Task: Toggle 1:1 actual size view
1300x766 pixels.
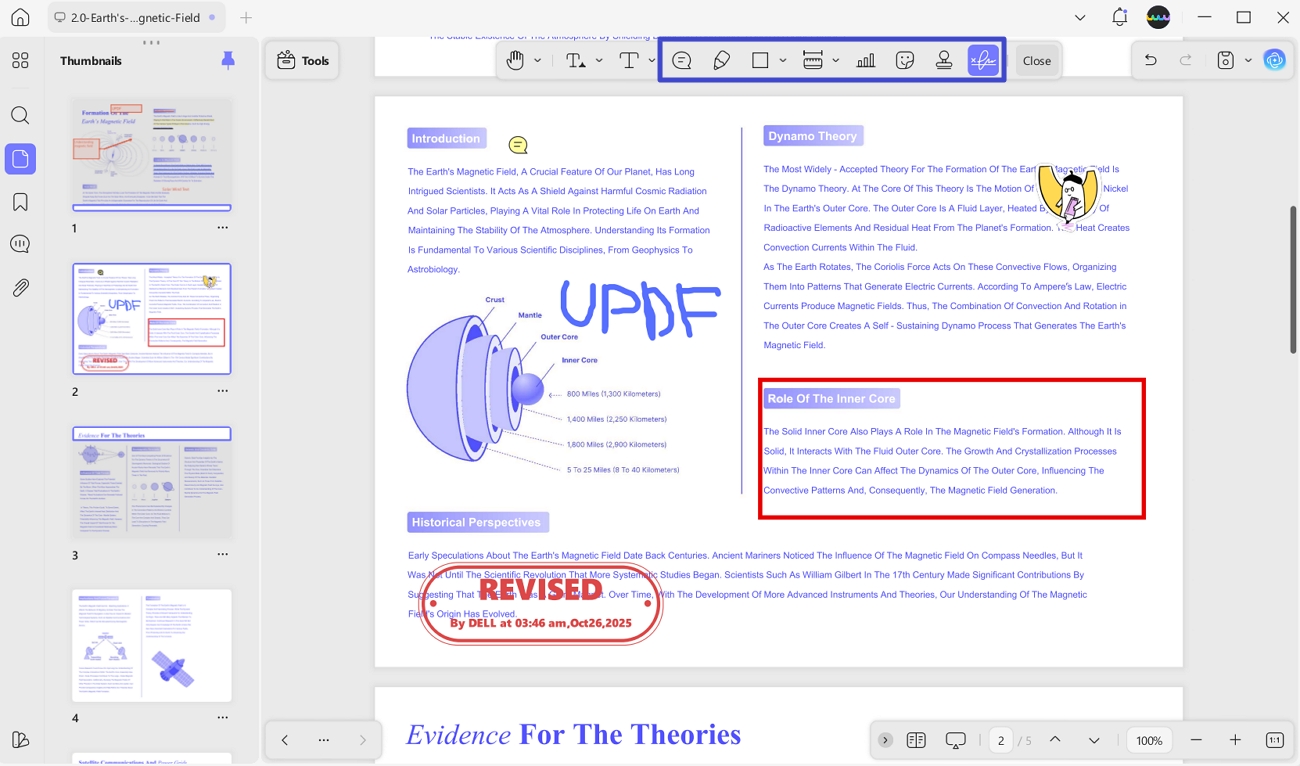Action: pyautogui.click(x=1274, y=739)
